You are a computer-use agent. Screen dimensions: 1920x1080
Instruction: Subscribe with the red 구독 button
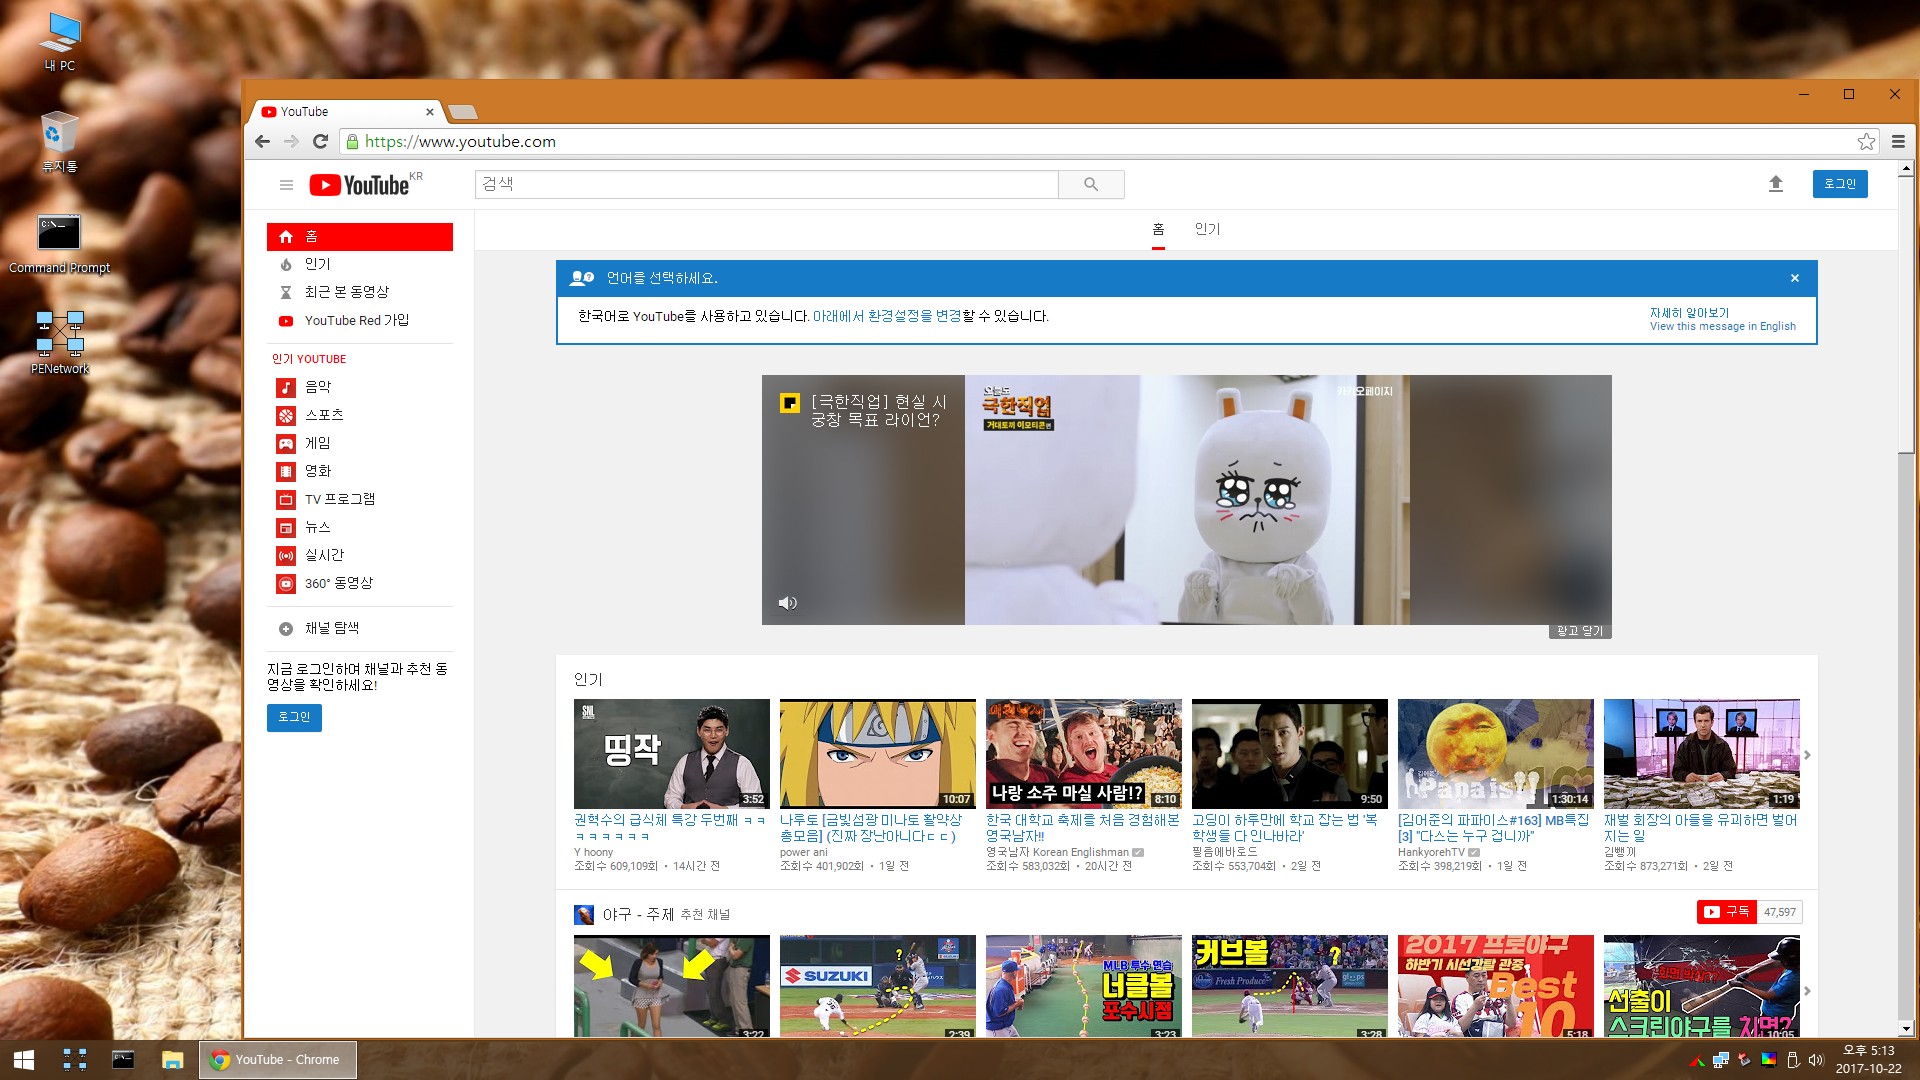(x=1727, y=912)
